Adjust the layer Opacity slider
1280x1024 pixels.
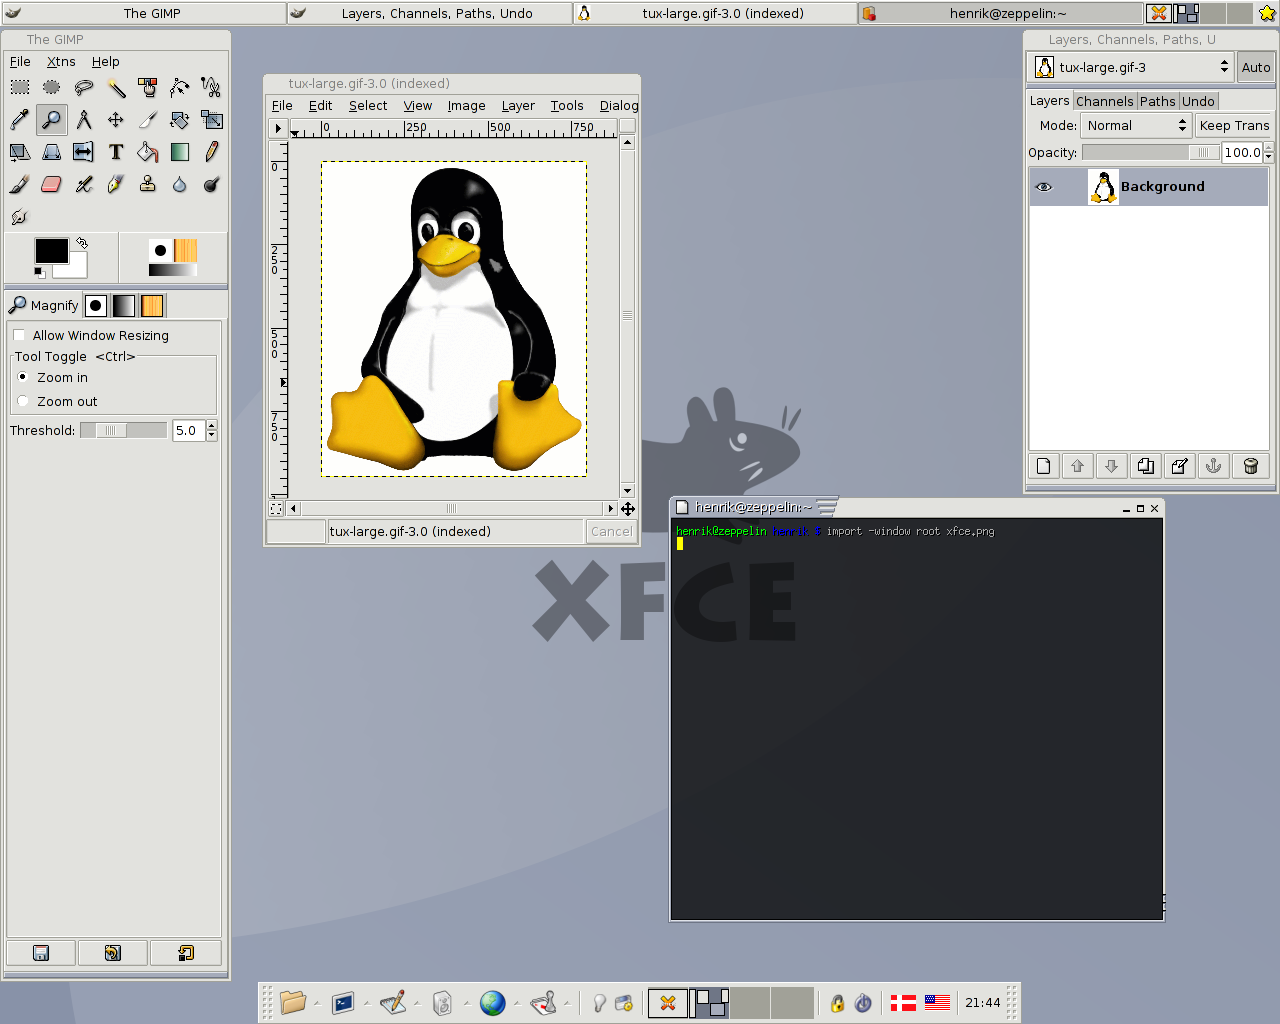[1150, 152]
